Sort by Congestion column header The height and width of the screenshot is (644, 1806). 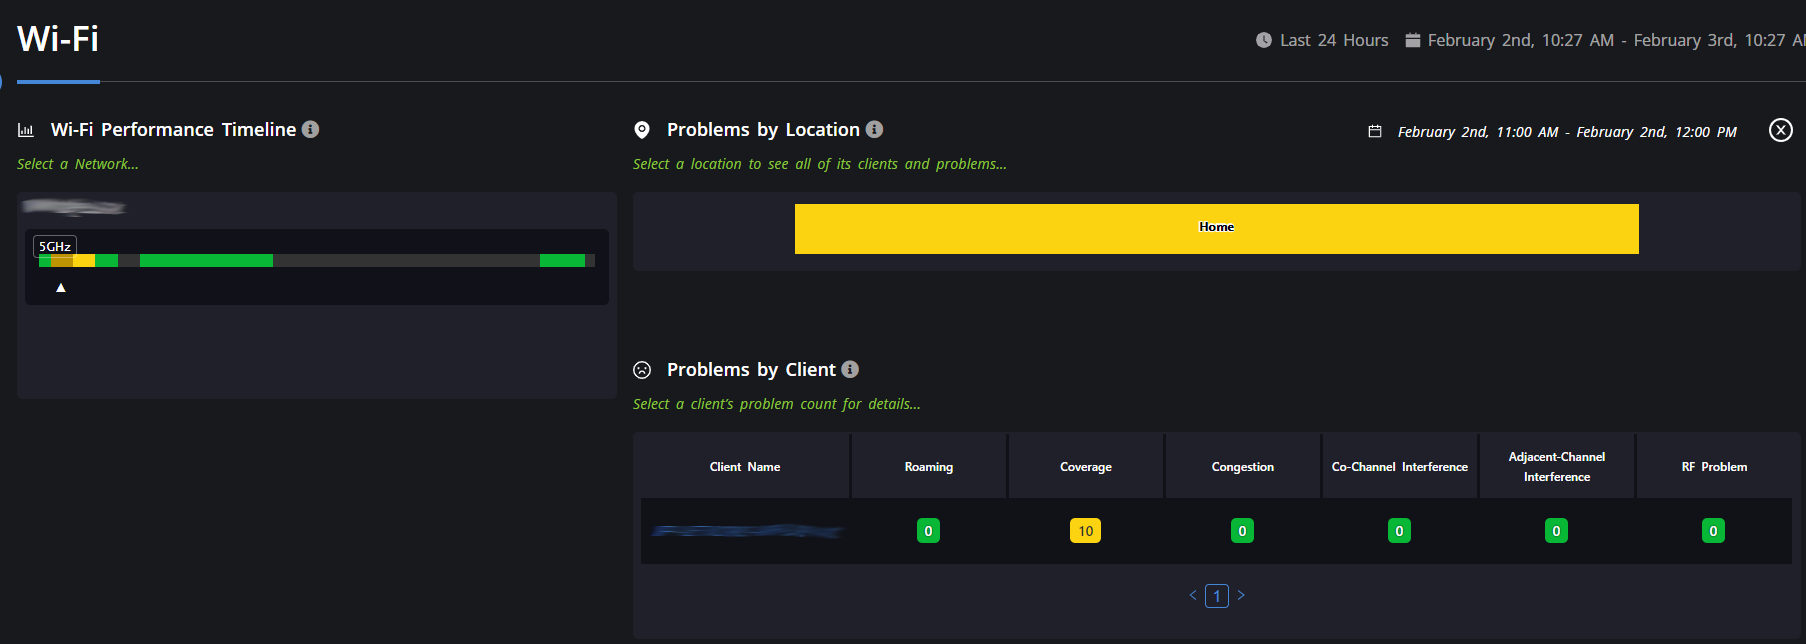coord(1242,467)
